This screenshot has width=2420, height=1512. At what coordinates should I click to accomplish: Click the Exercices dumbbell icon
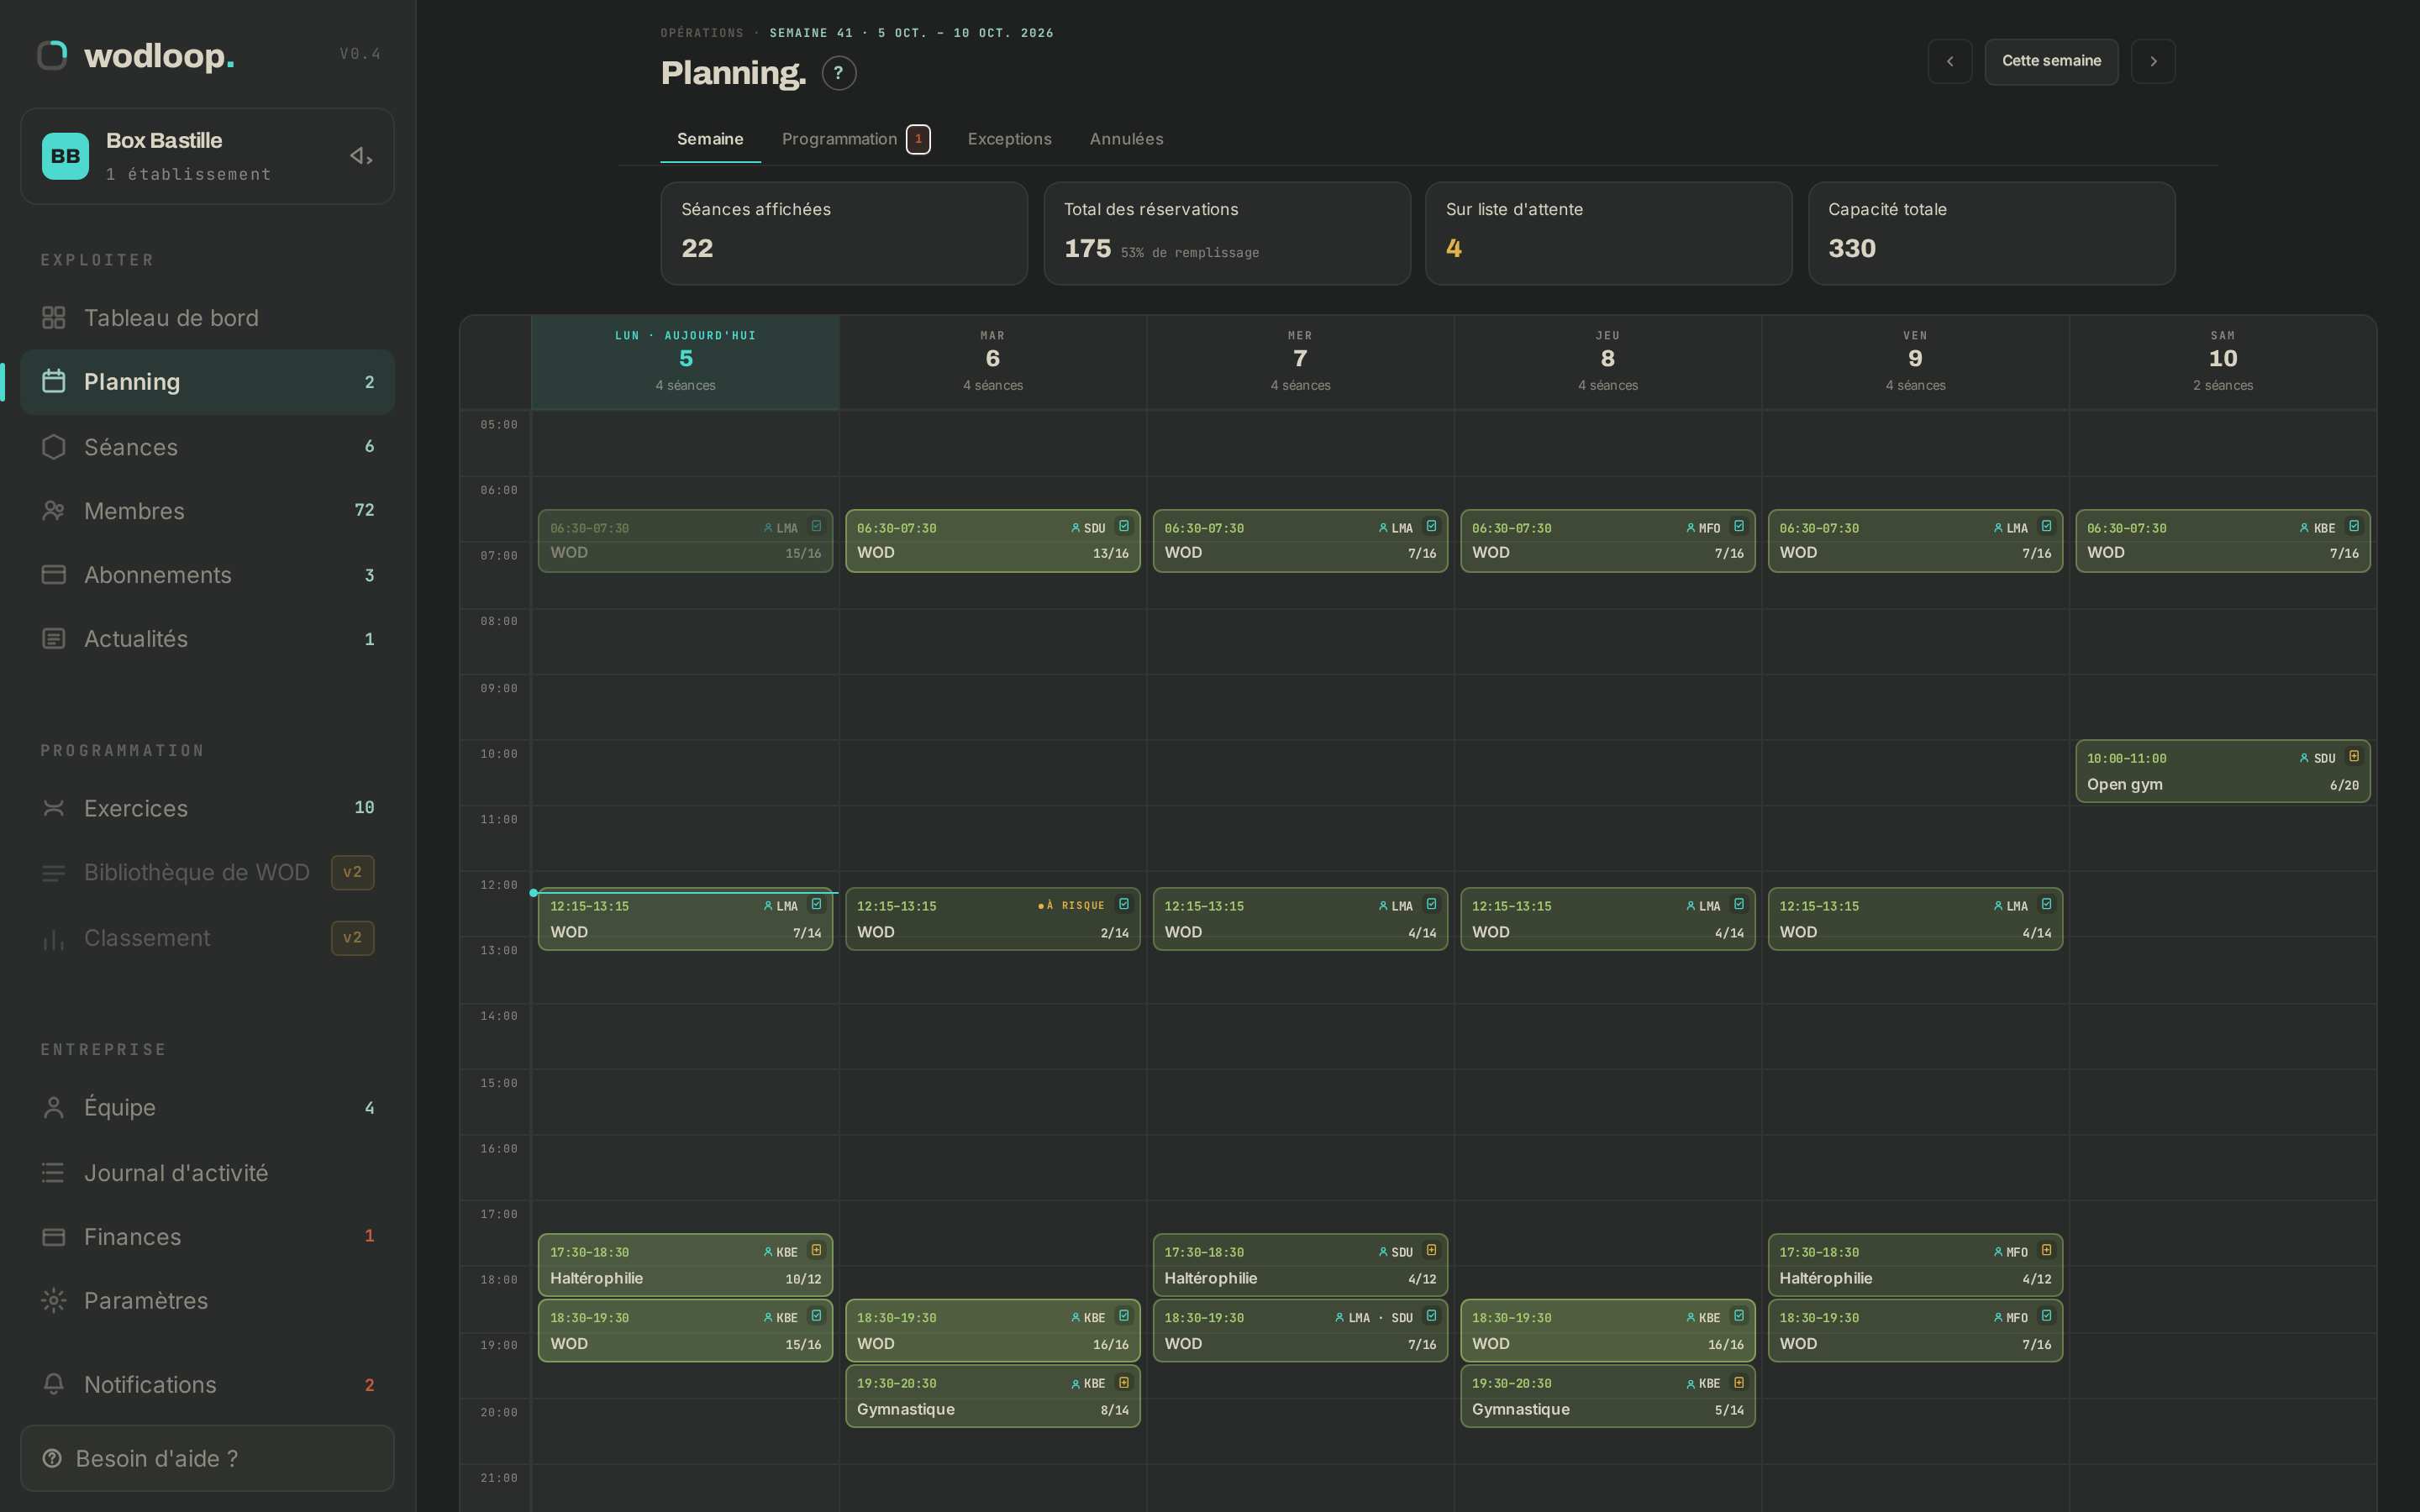53,808
